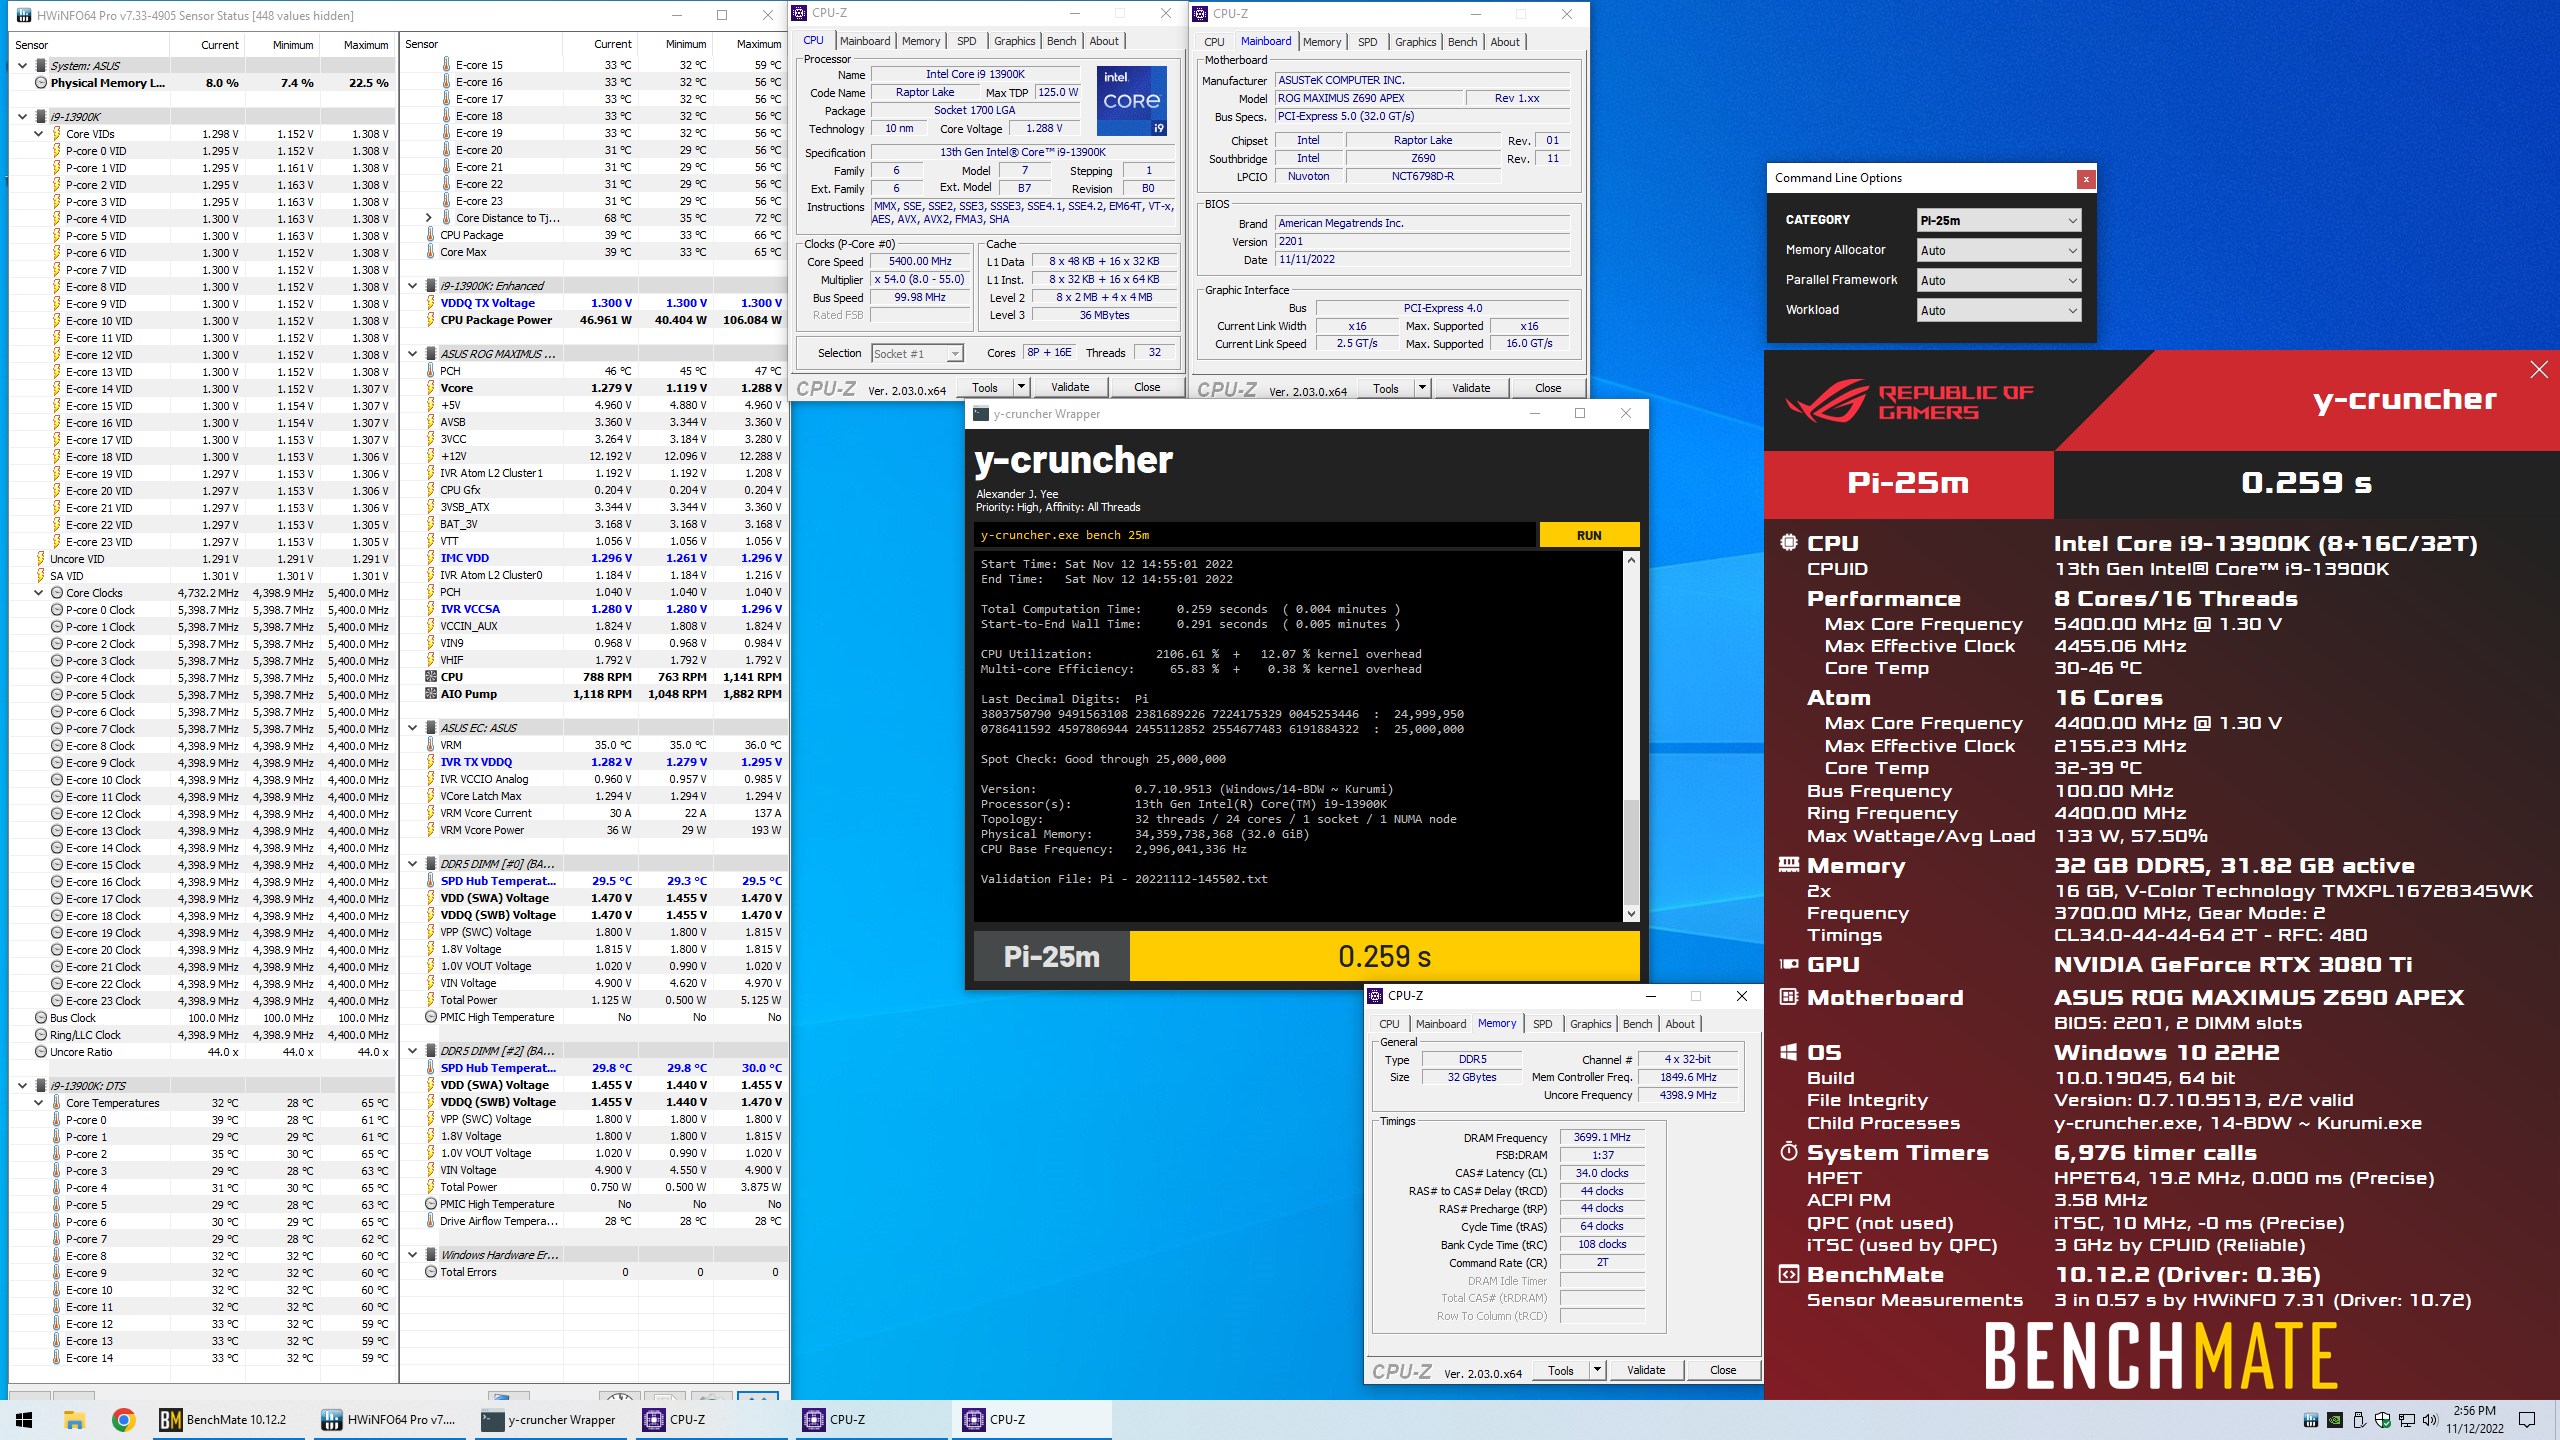Open network status tray icon

point(2405,1420)
